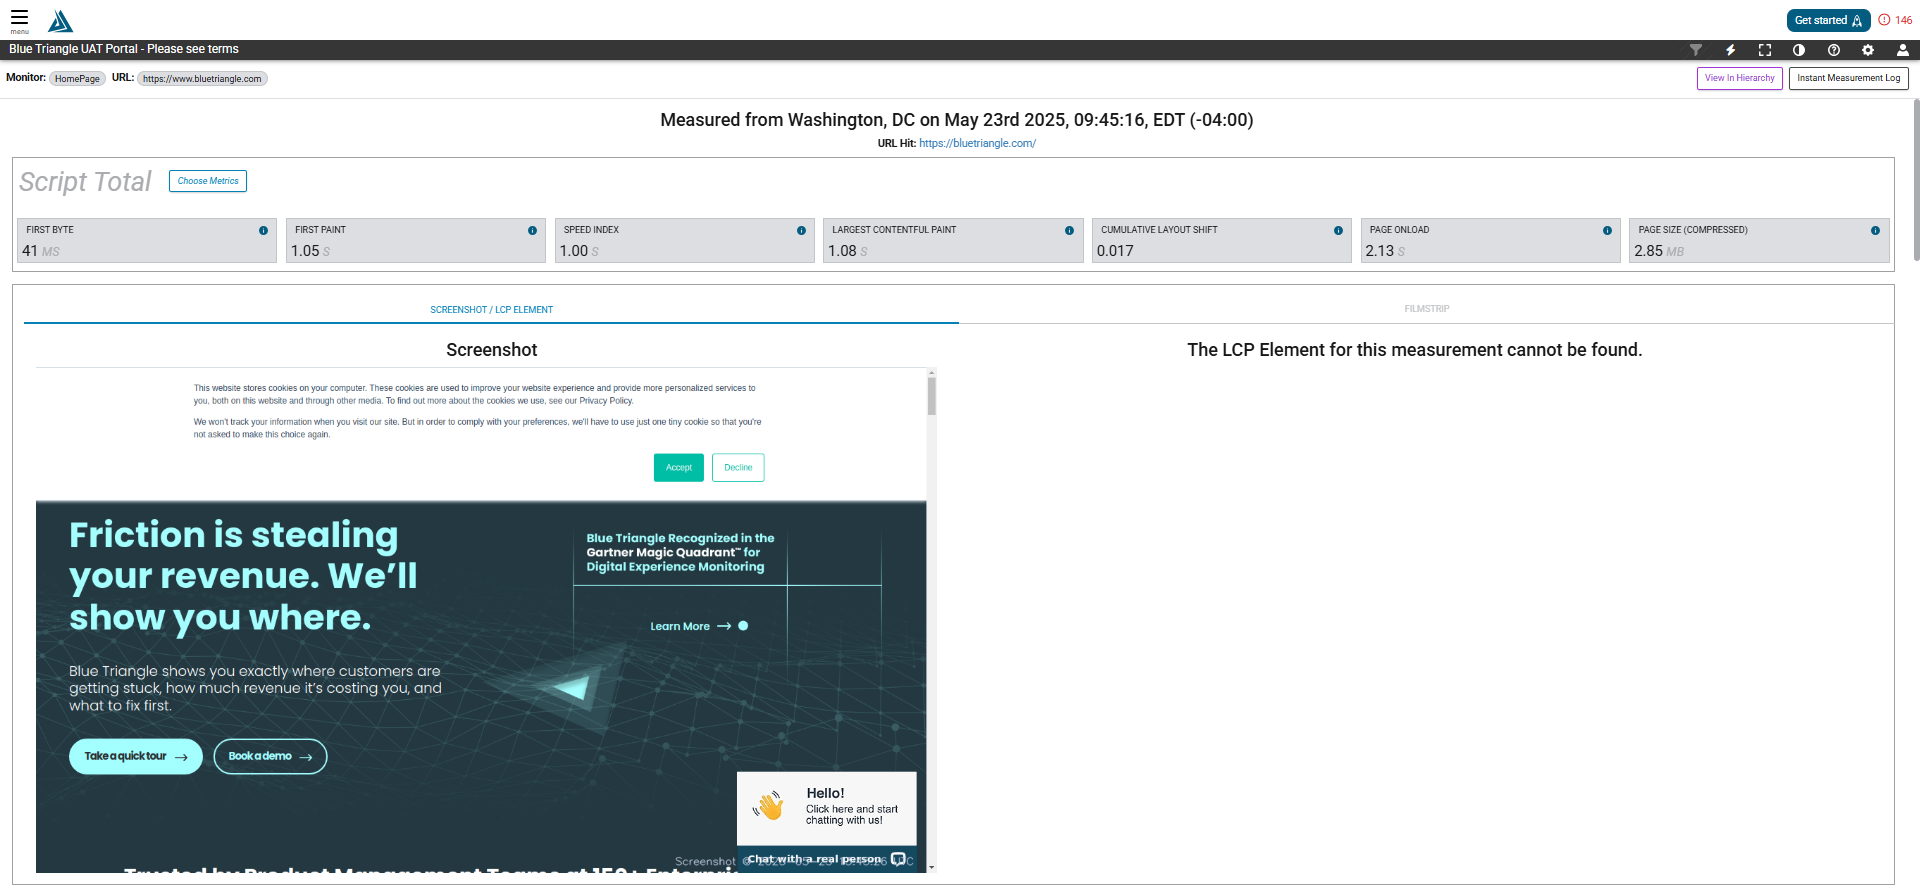Click the Page Onload info icon
This screenshot has height=890, width=1920.
click(1607, 230)
